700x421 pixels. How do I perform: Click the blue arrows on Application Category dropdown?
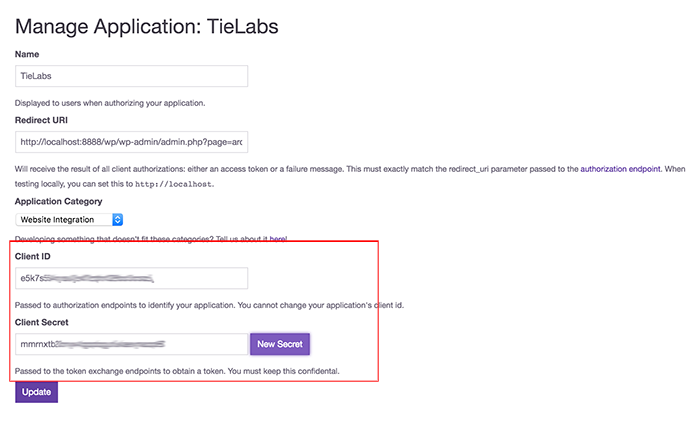[117, 220]
